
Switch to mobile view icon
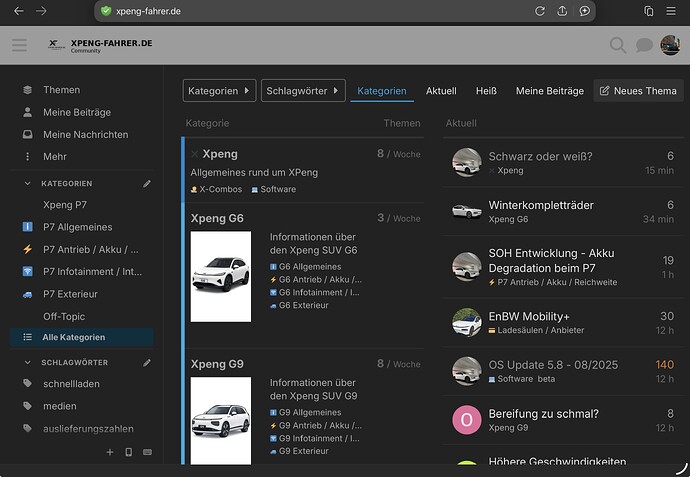click(x=128, y=453)
